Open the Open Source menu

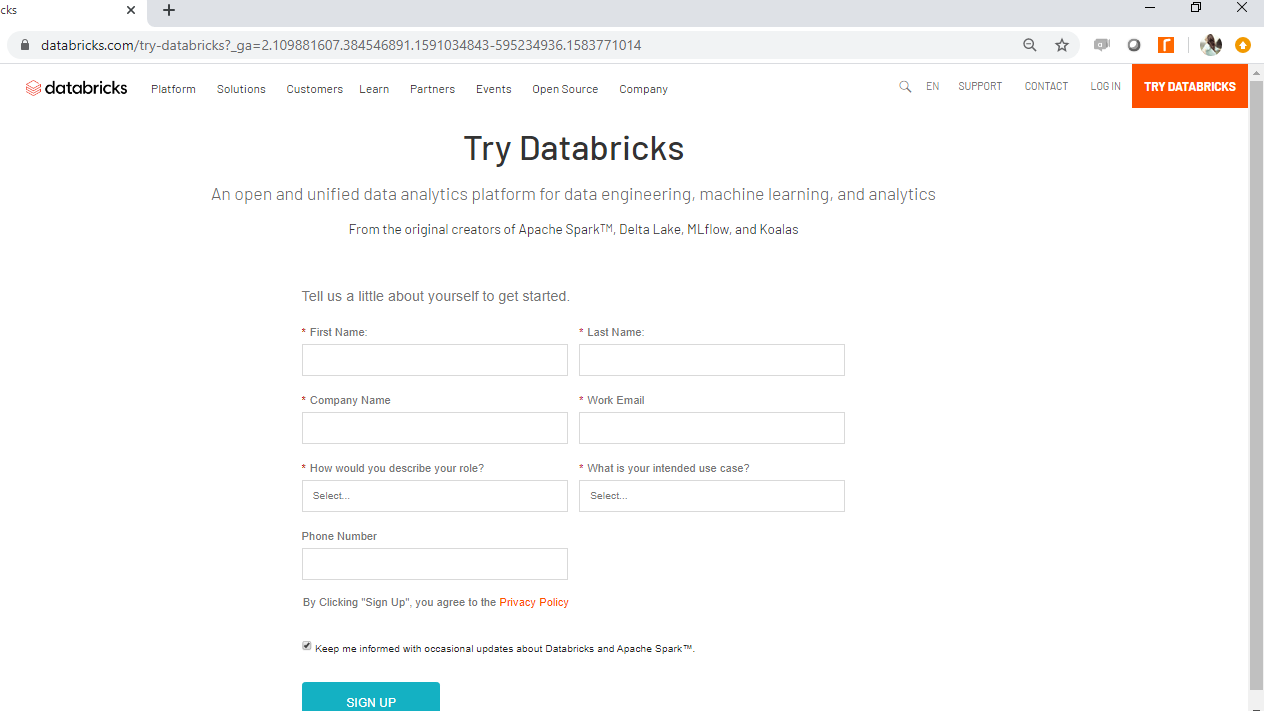point(565,89)
